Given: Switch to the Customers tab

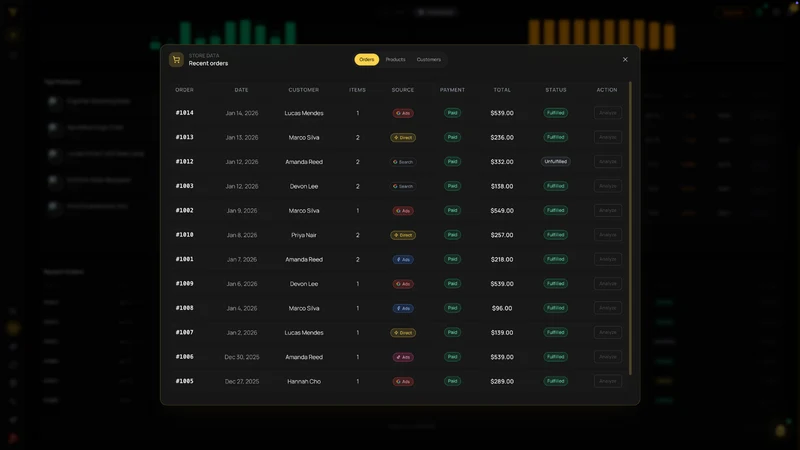Looking at the screenshot, I should coord(429,60).
